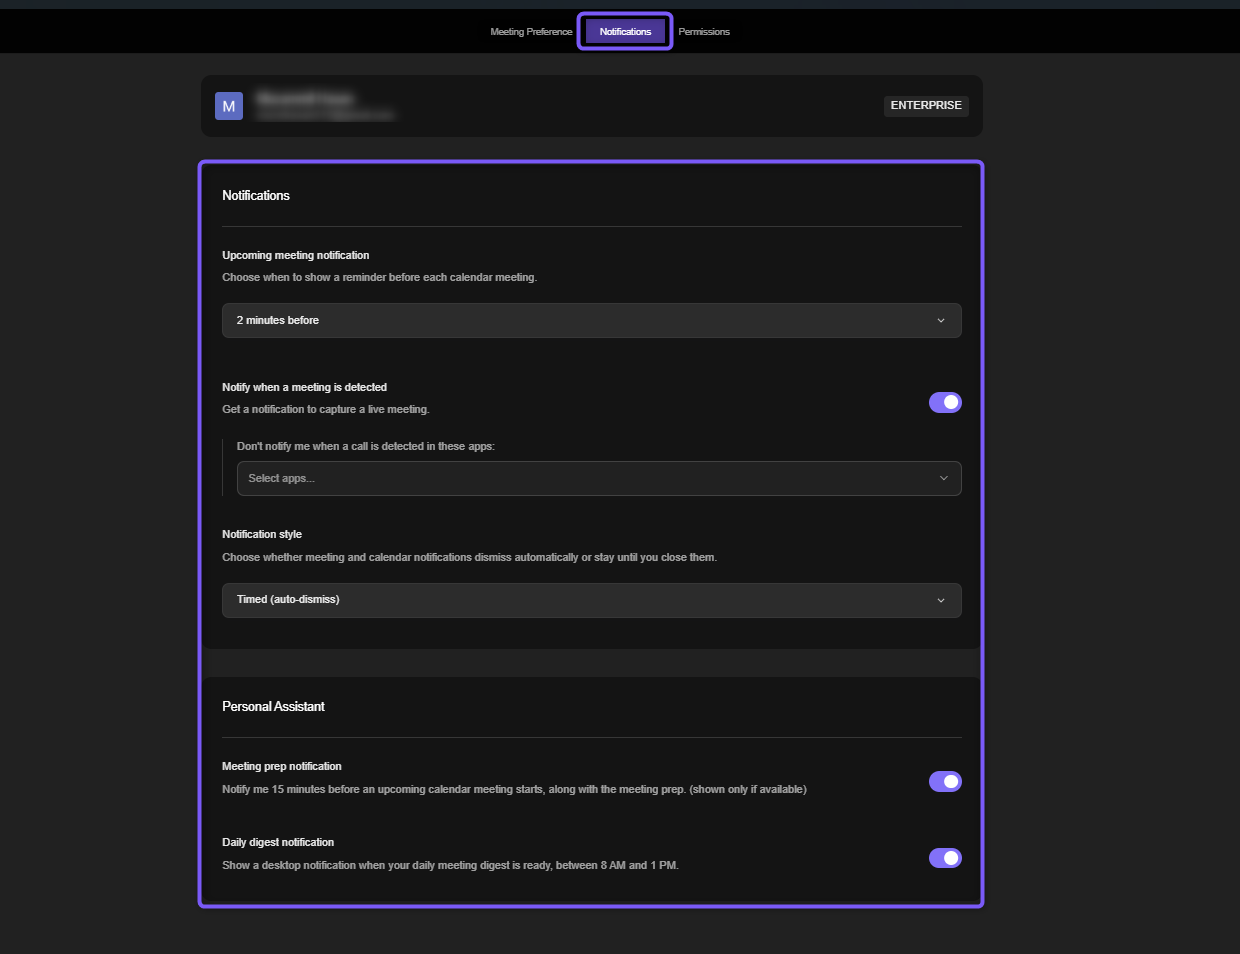Turn off Daily digest notification toggle
1240x954 pixels.
[945, 858]
